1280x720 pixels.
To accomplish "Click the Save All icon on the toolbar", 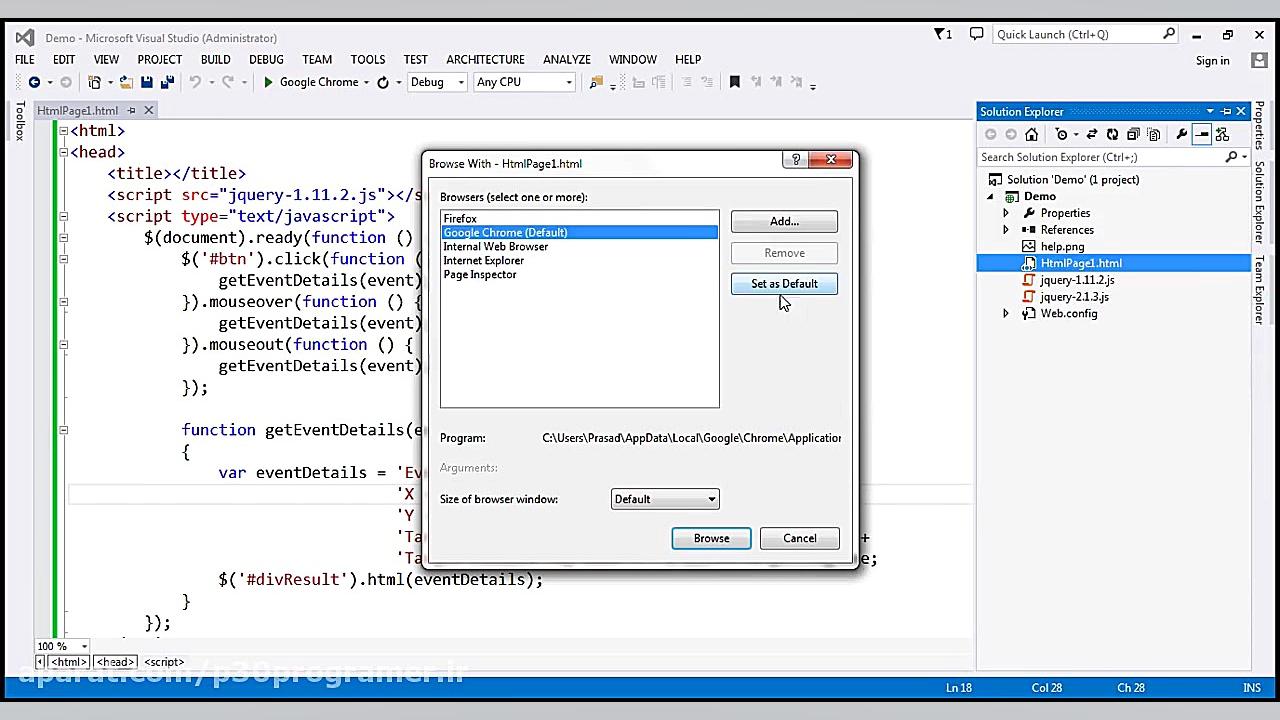I will [165, 82].
